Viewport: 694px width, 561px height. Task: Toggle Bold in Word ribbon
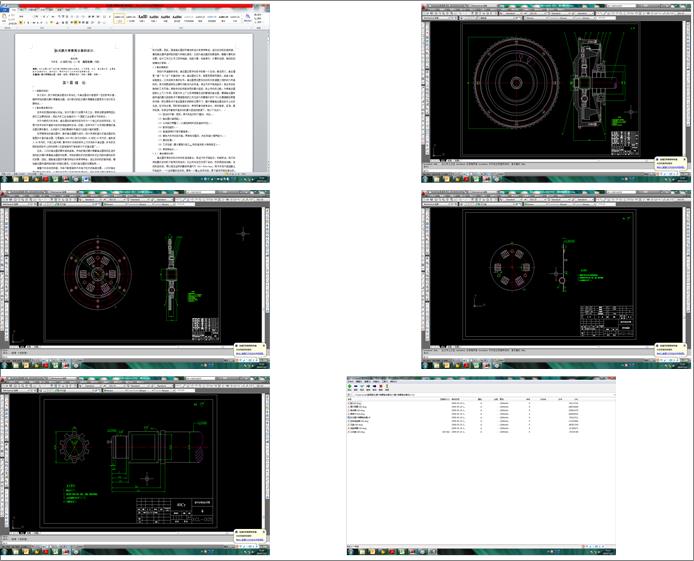click(x=21, y=22)
